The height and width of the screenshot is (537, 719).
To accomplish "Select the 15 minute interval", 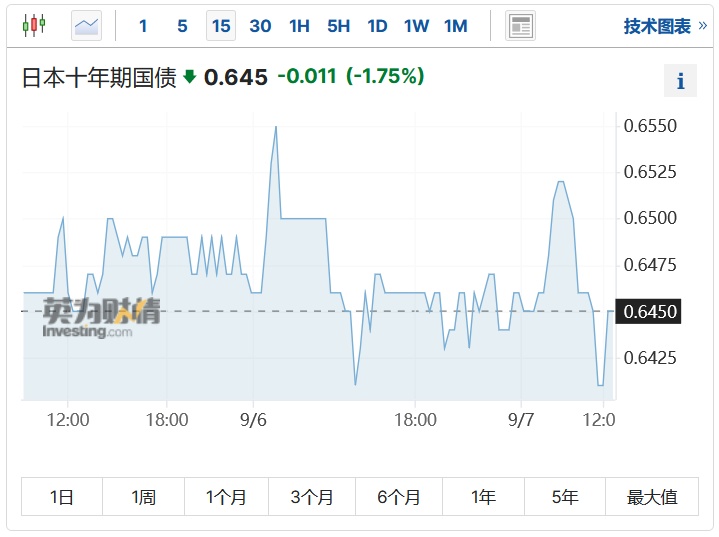I will (221, 26).
